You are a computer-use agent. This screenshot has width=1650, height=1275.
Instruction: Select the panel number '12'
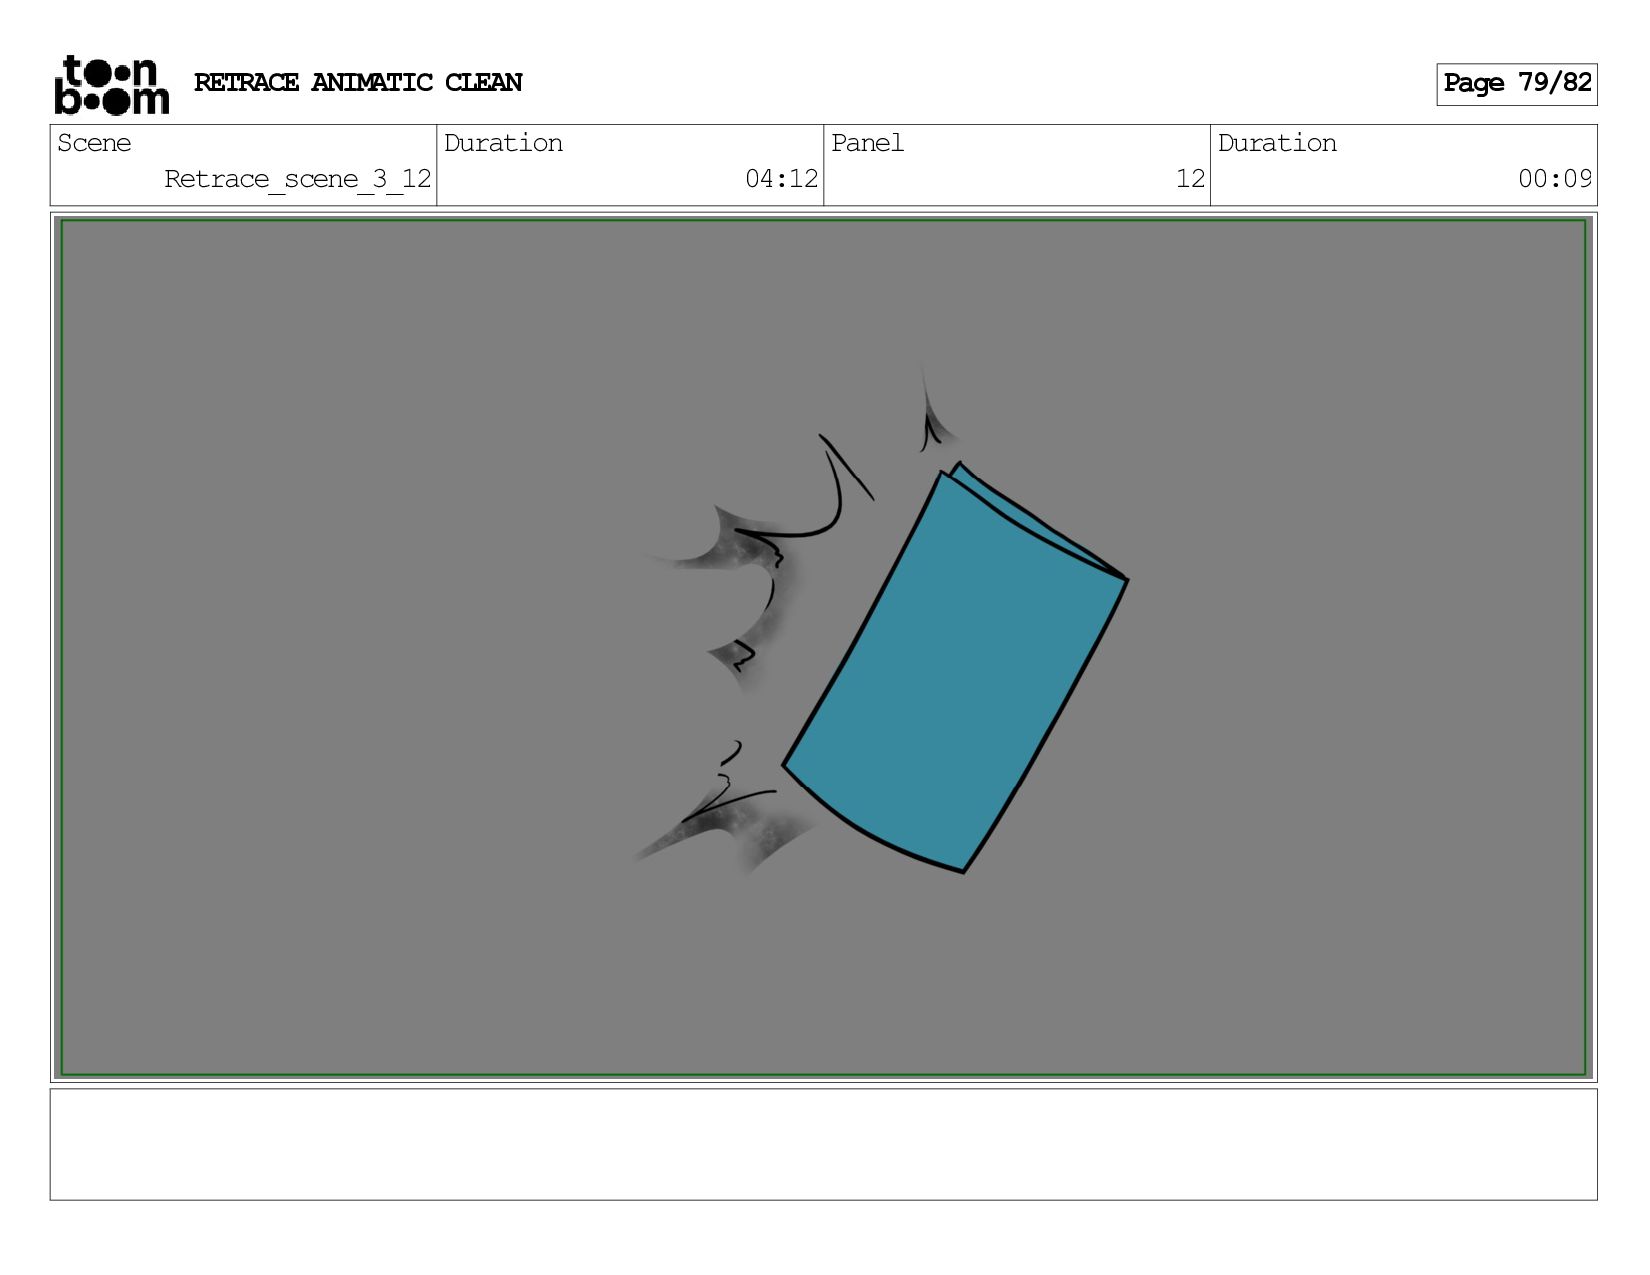tap(1190, 179)
